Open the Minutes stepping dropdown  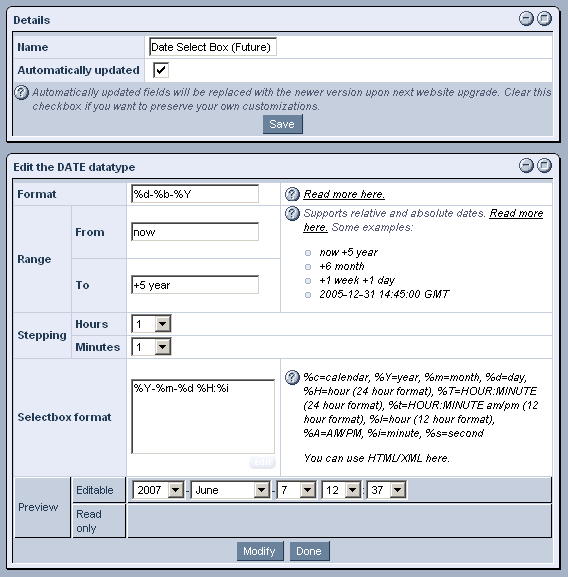pyautogui.click(x=151, y=347)
